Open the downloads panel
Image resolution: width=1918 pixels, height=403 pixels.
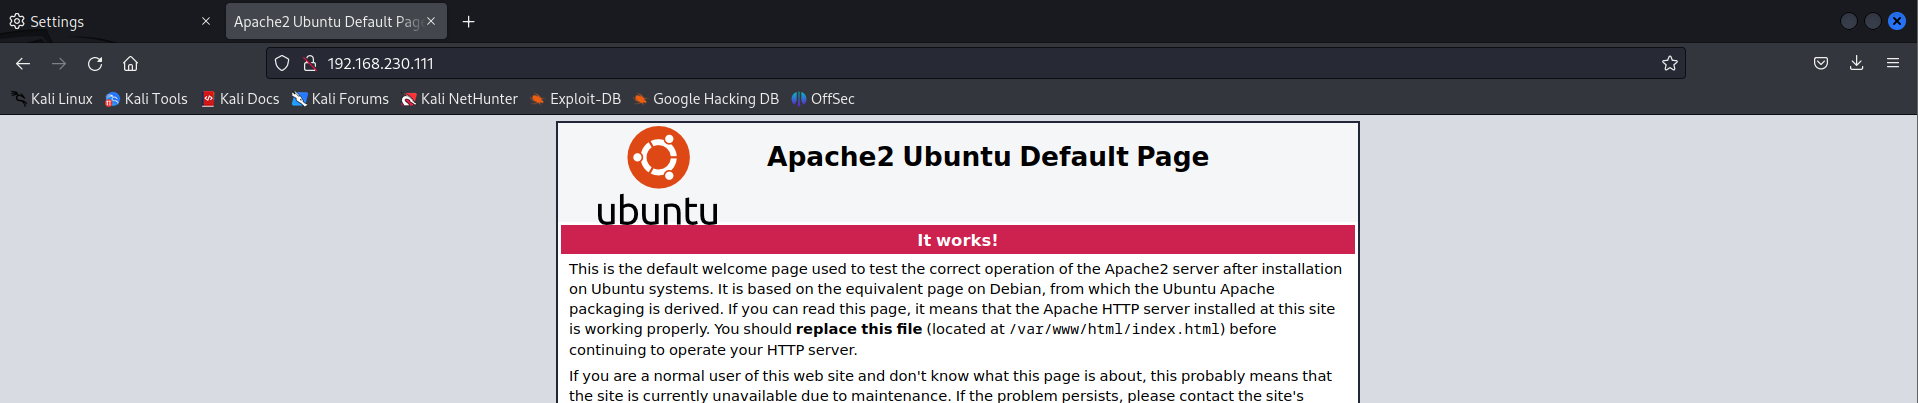(x=1856, y=63)
